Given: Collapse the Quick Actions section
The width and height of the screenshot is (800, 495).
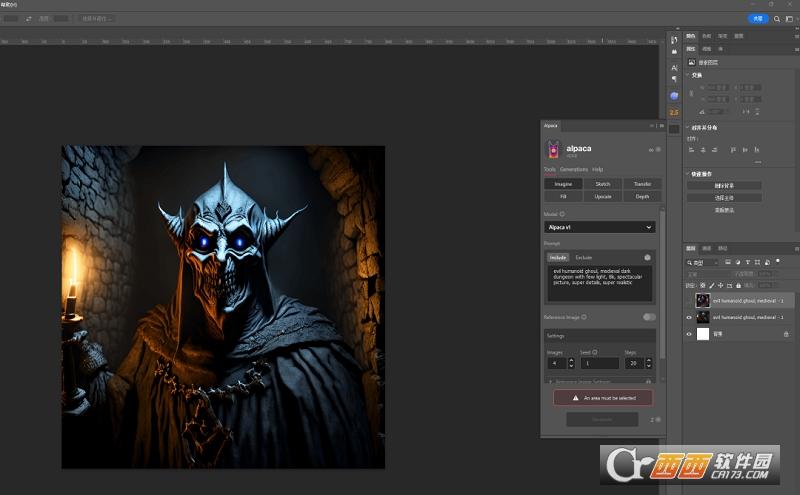Looking at the screenshot, I should [x=688, y=174].
